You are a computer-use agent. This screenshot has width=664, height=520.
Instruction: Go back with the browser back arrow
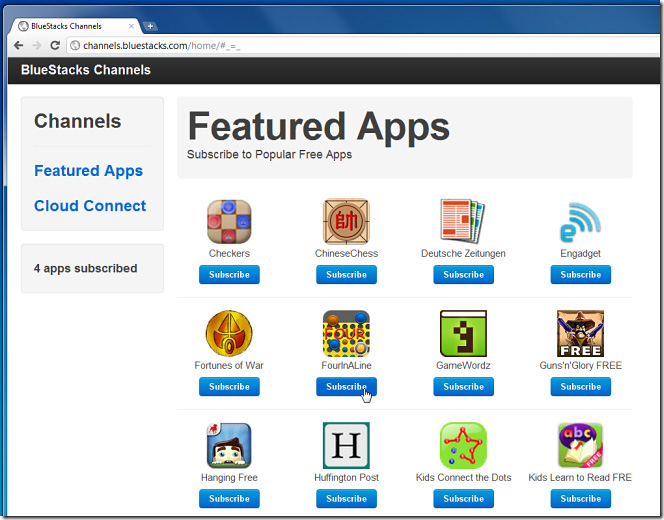pos(19,45)
